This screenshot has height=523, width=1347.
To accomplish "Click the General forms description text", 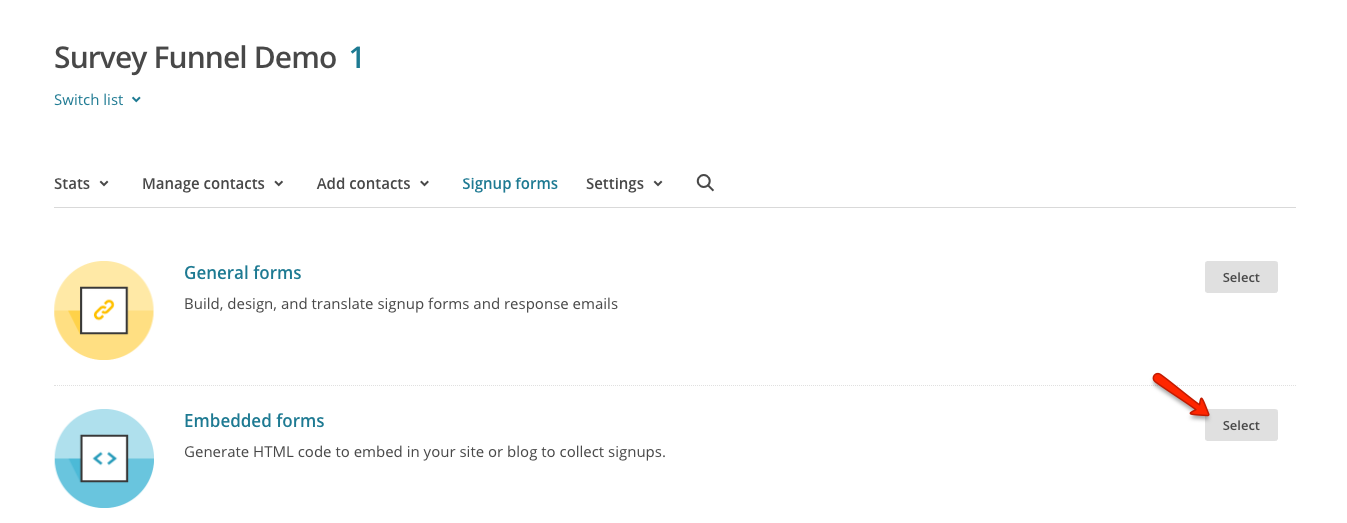I will pos(401,303).
